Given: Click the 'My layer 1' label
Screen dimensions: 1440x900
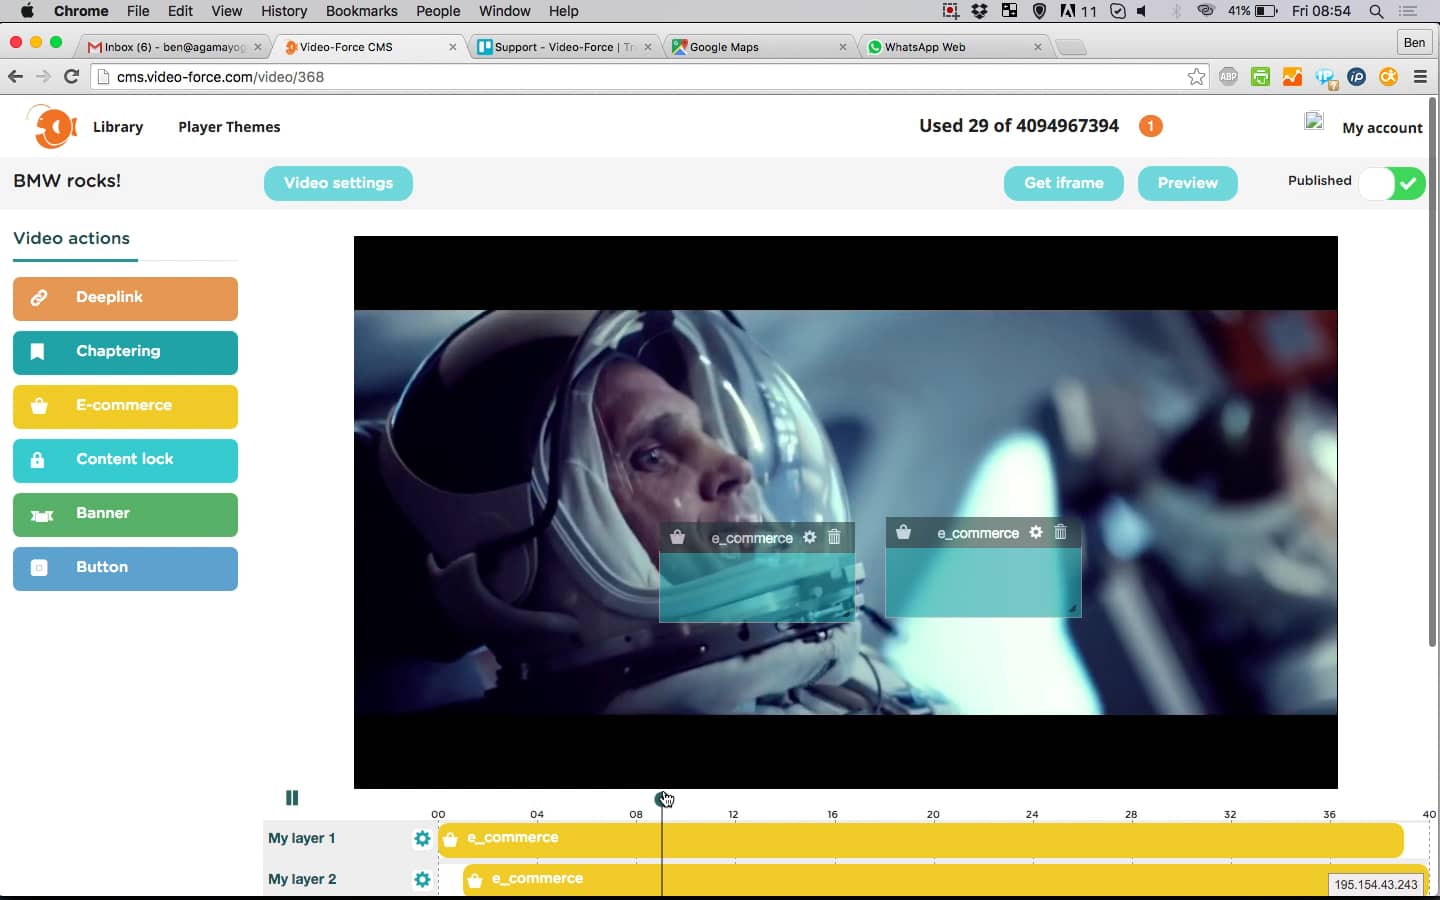Looking at the screenshot, I should pyautogui.click(x=301, y=838).
